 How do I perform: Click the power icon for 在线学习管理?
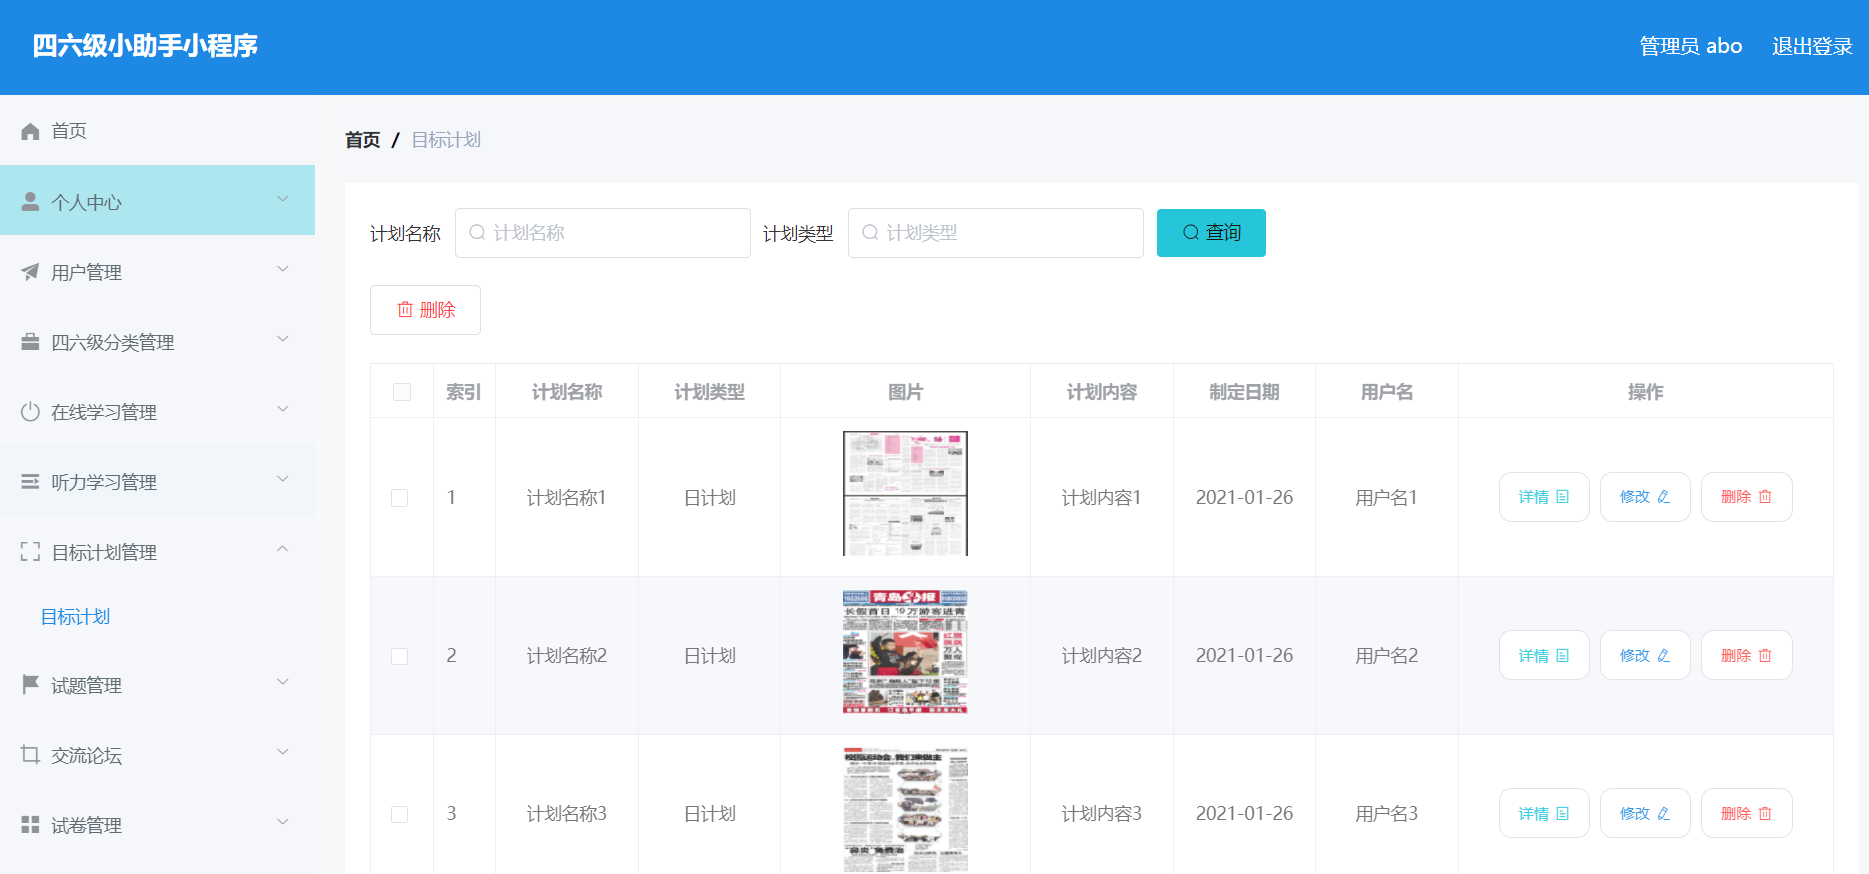[30, 412]
